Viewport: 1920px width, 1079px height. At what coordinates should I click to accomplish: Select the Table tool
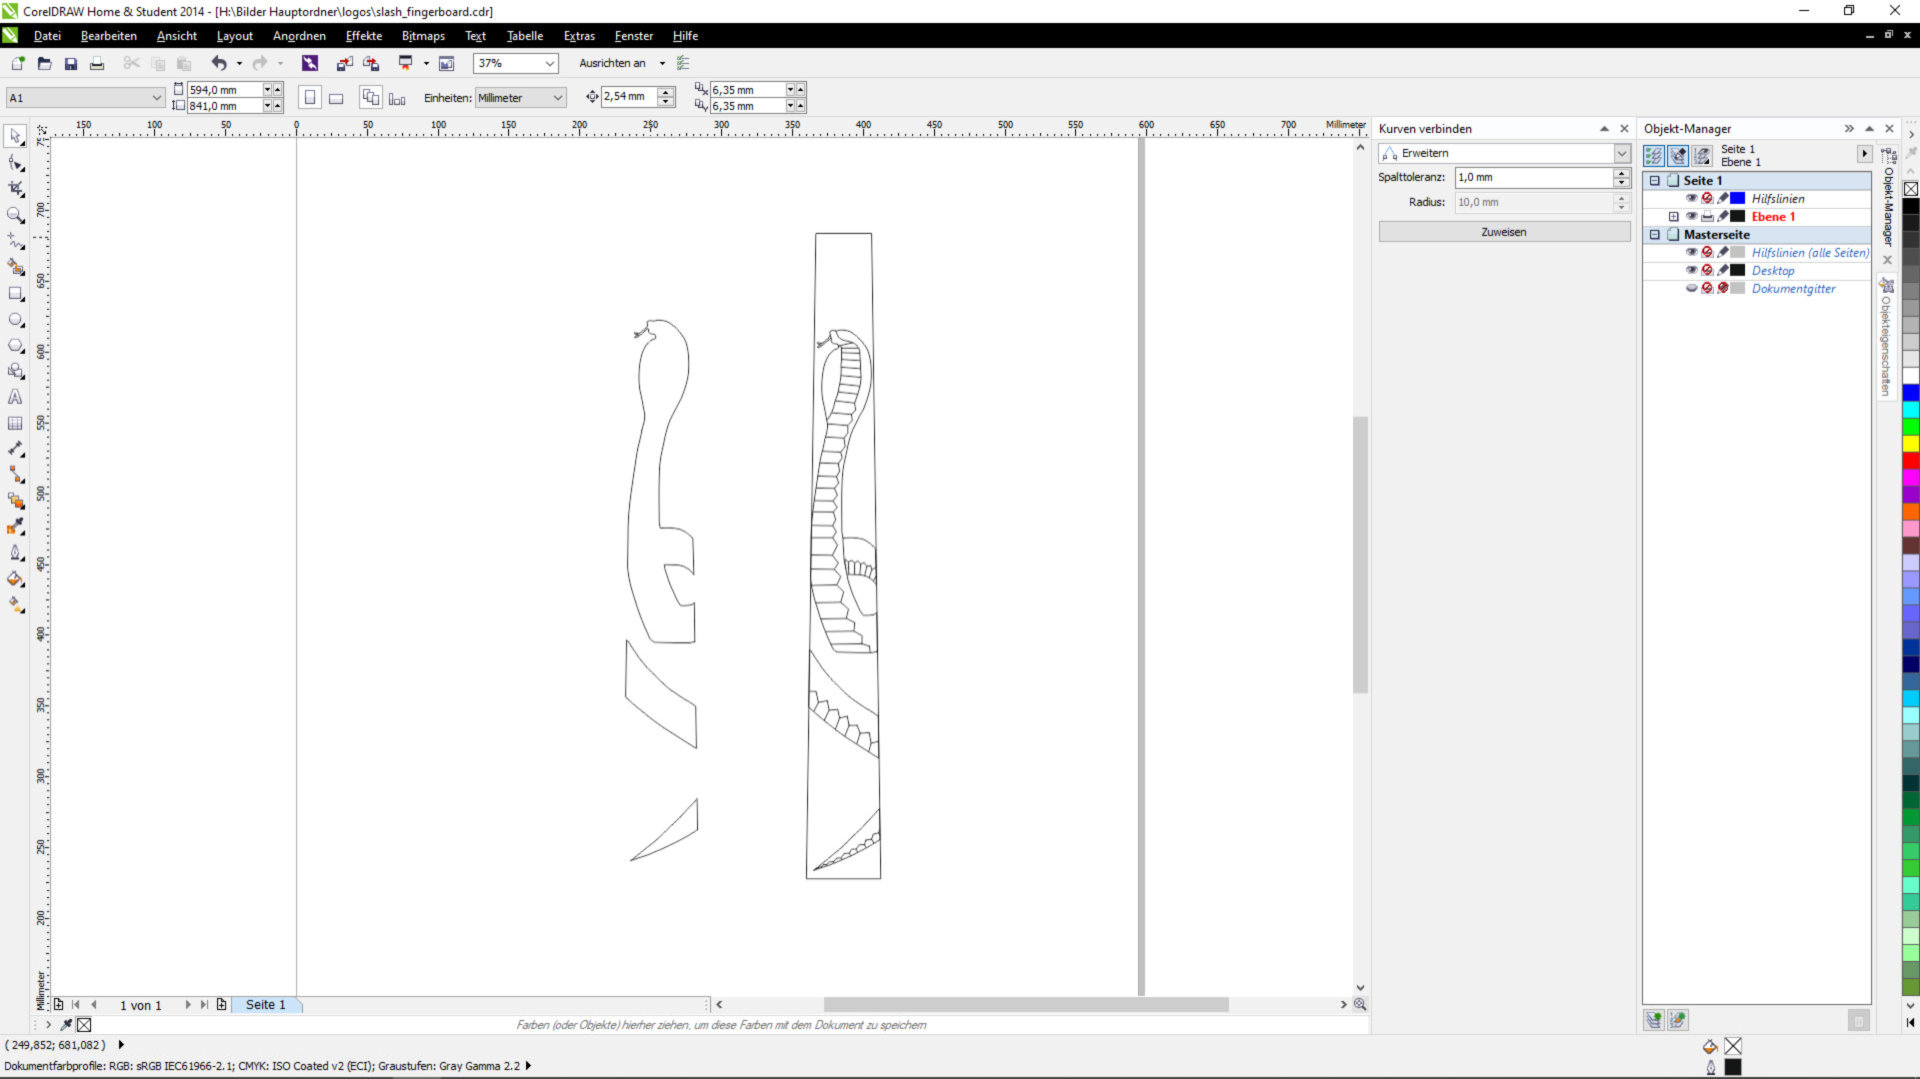point(15,423)
